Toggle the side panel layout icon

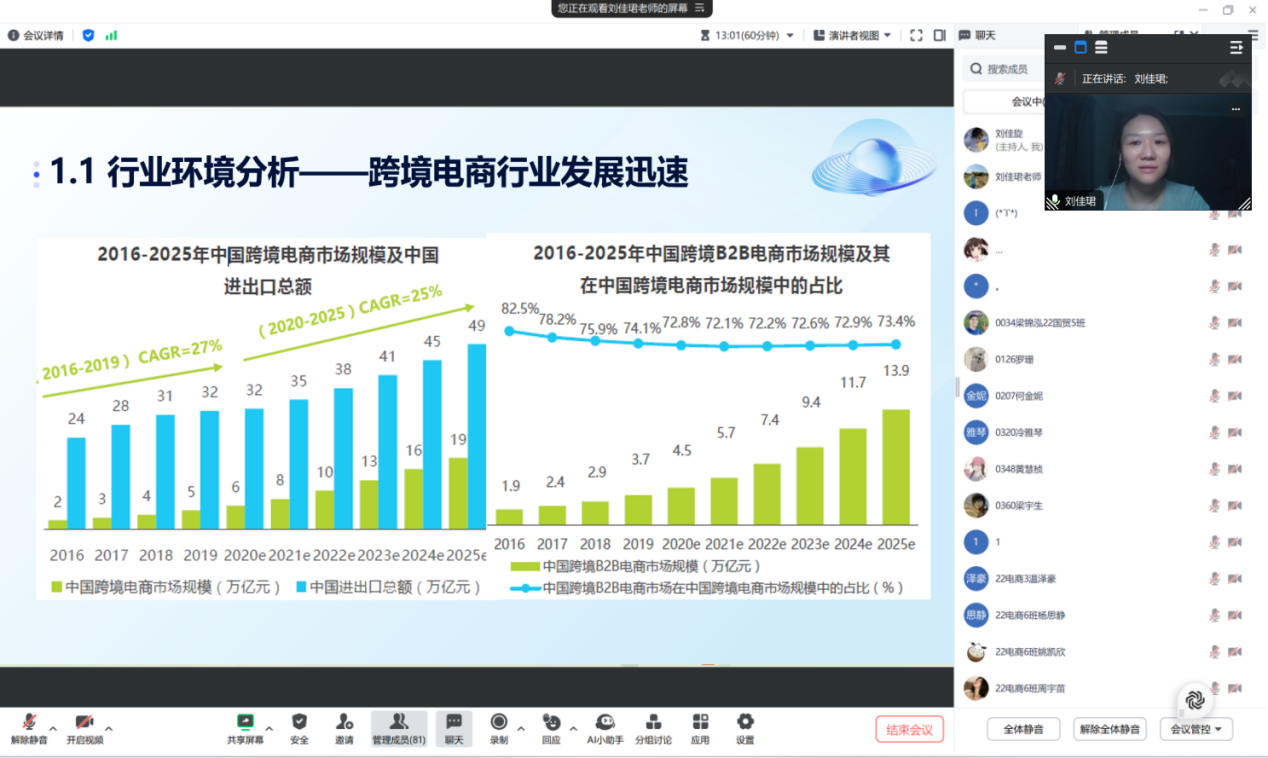coord(940,35)
